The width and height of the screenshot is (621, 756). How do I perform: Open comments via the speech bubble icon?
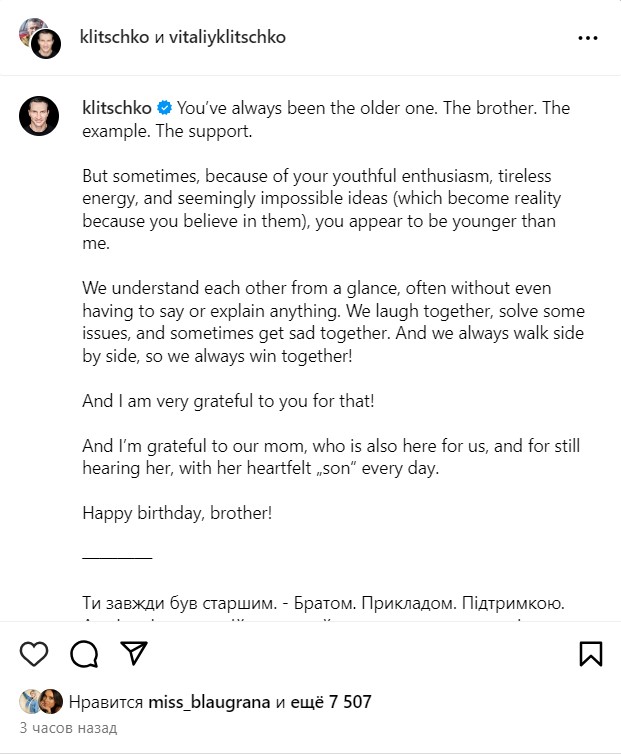(x=84, y=653)
